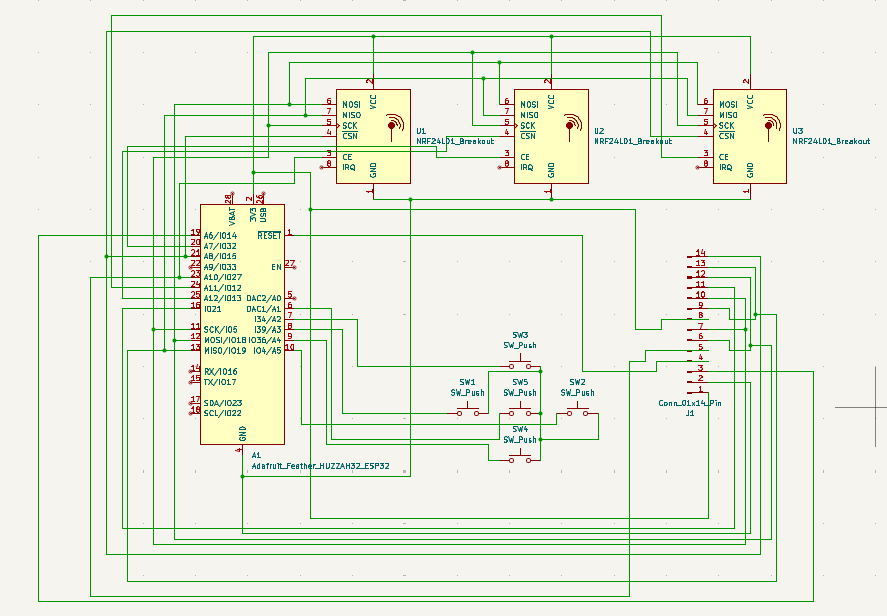Screen dimensions: 887x616
Task: Click the CE pin label on U2
Action: 525,157
